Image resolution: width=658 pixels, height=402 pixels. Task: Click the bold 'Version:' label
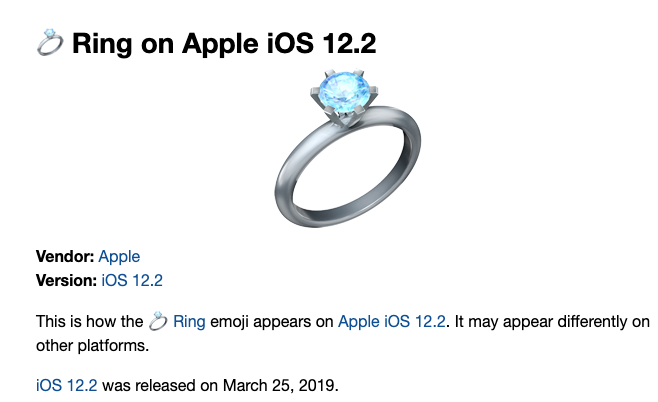tap(67, 281)
